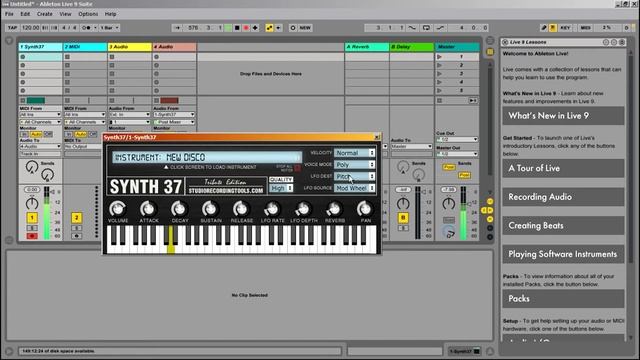Open 4 Audio track's Audio From dropdown

pos(174,115)
